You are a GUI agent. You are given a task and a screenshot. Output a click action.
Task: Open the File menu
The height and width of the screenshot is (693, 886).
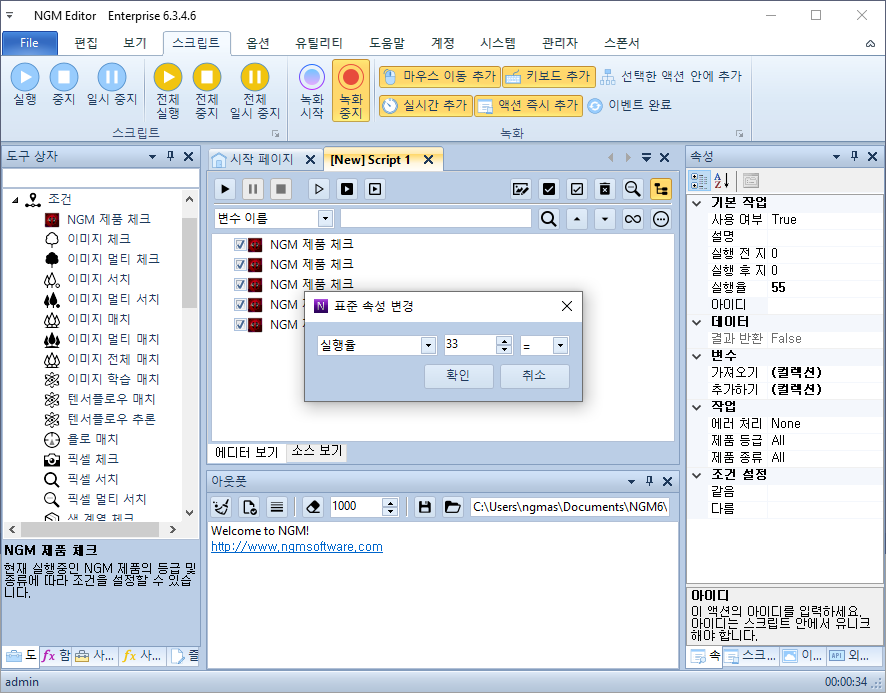coord(29,43)
